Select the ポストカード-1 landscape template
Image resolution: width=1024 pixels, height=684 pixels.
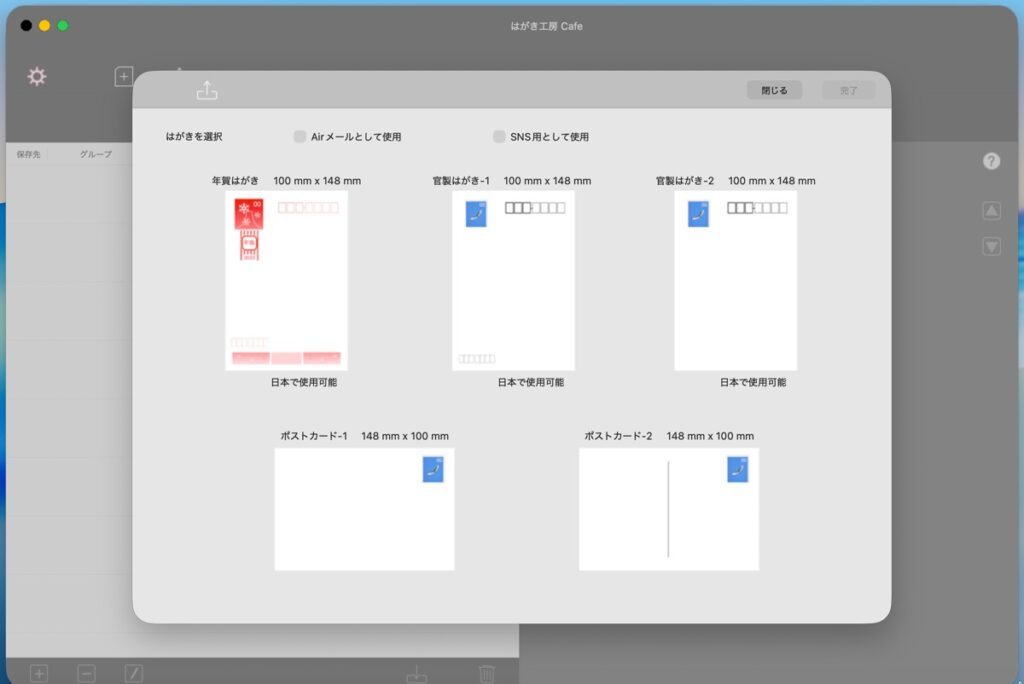pyautogui.click(x=364, y=509)
